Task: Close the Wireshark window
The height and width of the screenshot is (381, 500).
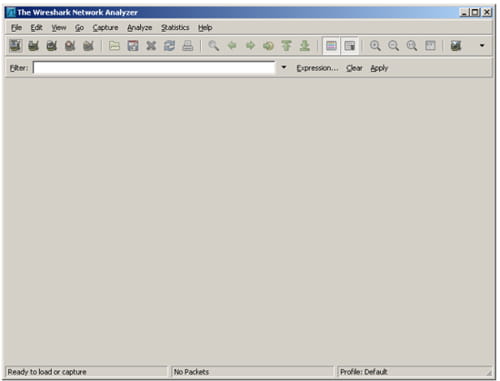Action: [x=487, y=12]
